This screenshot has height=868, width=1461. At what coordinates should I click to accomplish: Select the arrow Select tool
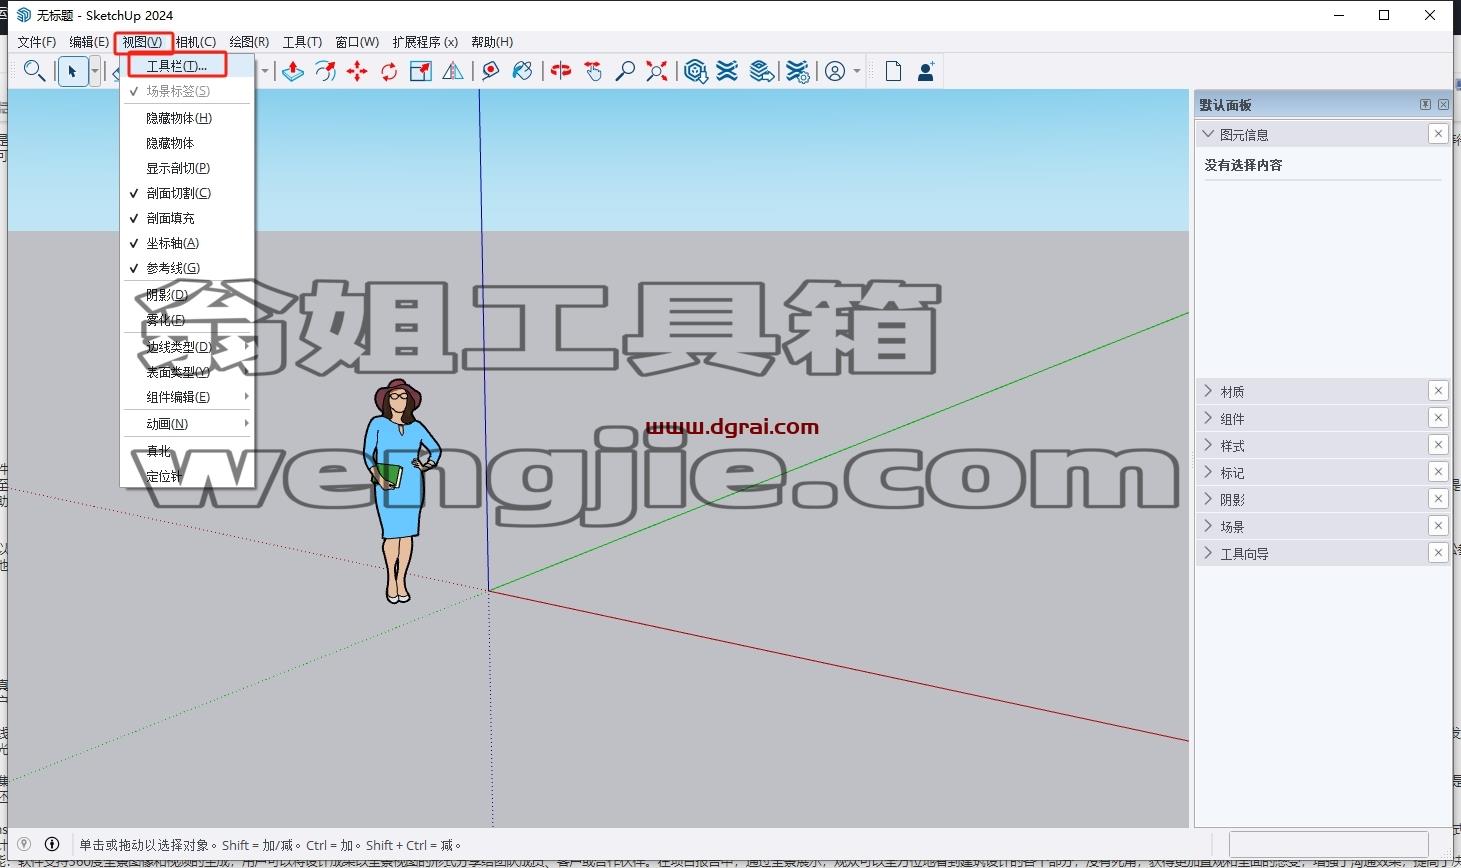click(72, 71)
